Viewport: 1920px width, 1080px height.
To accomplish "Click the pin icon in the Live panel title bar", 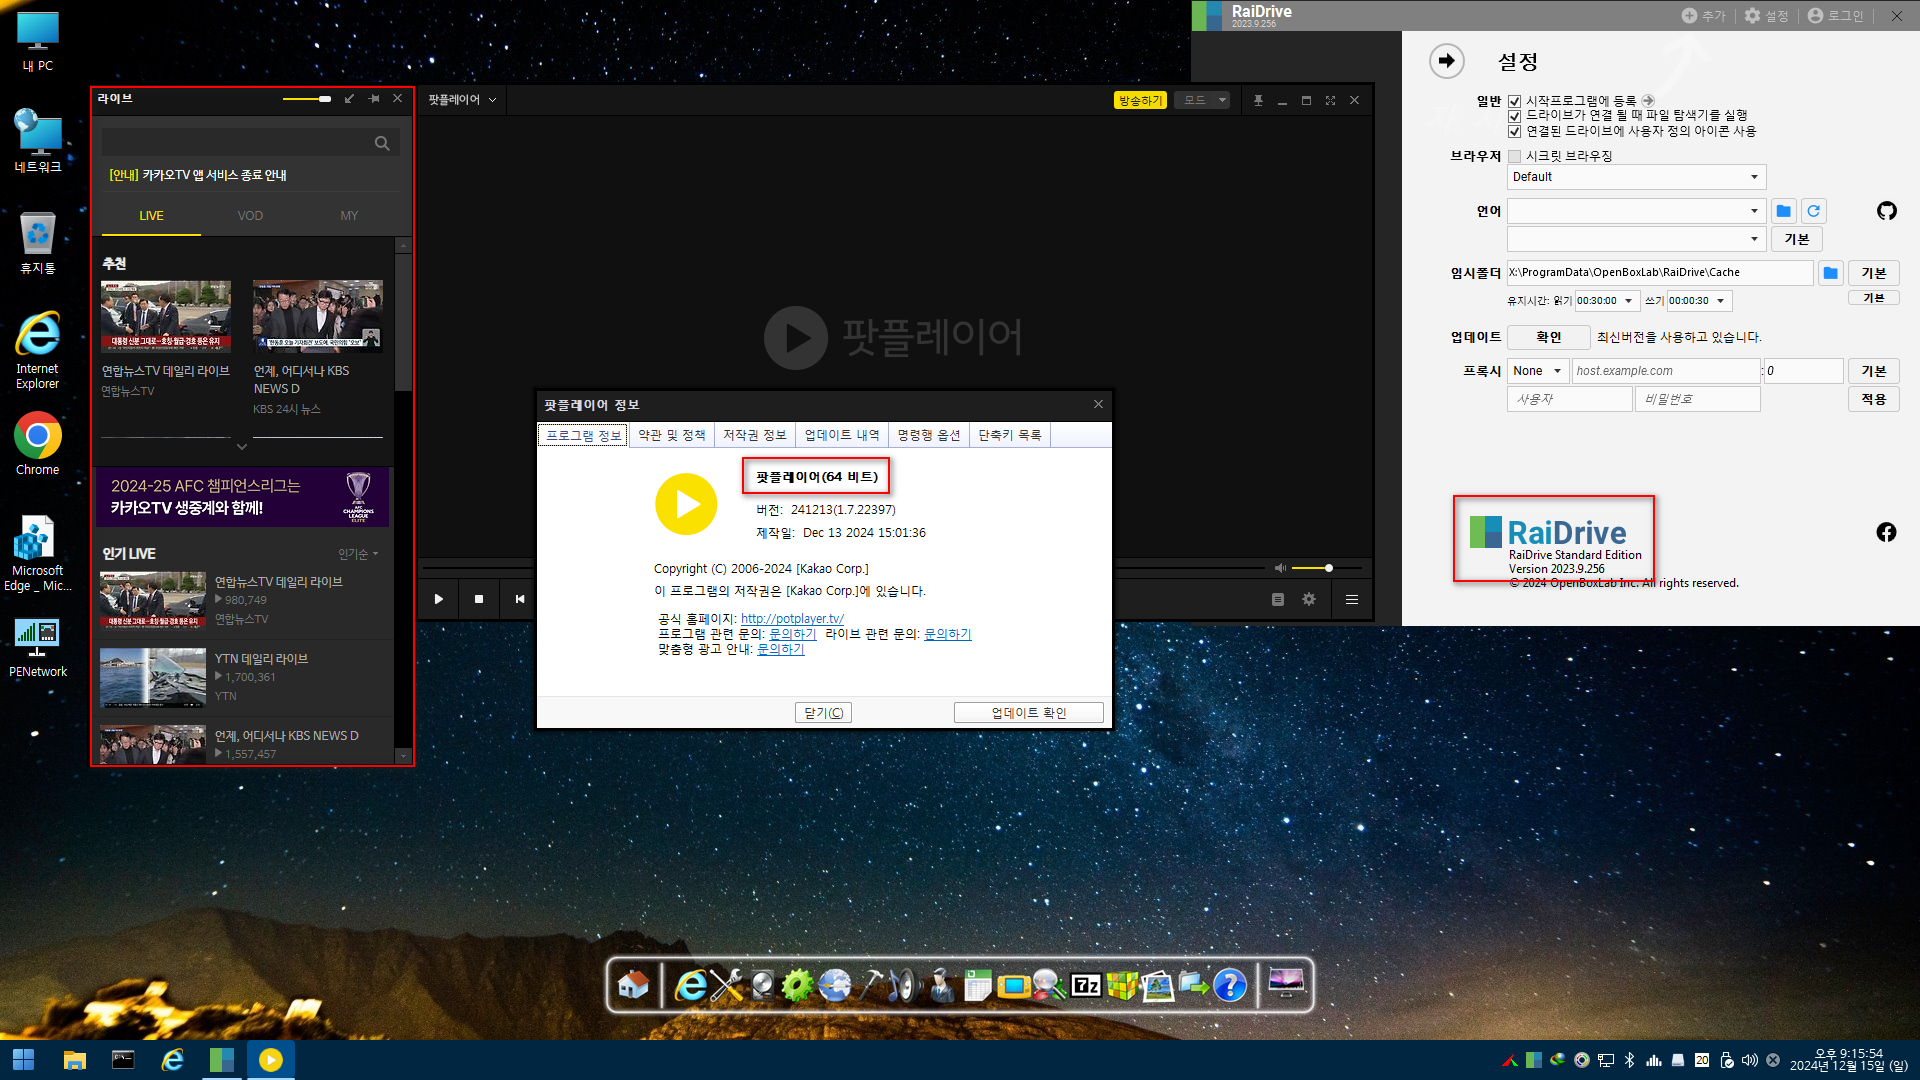I will point(374,99).
